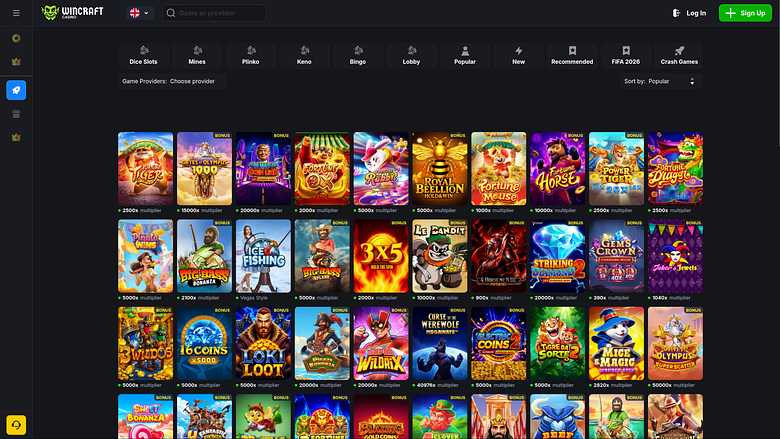Open the Fortune Horse game

(558, 169)
